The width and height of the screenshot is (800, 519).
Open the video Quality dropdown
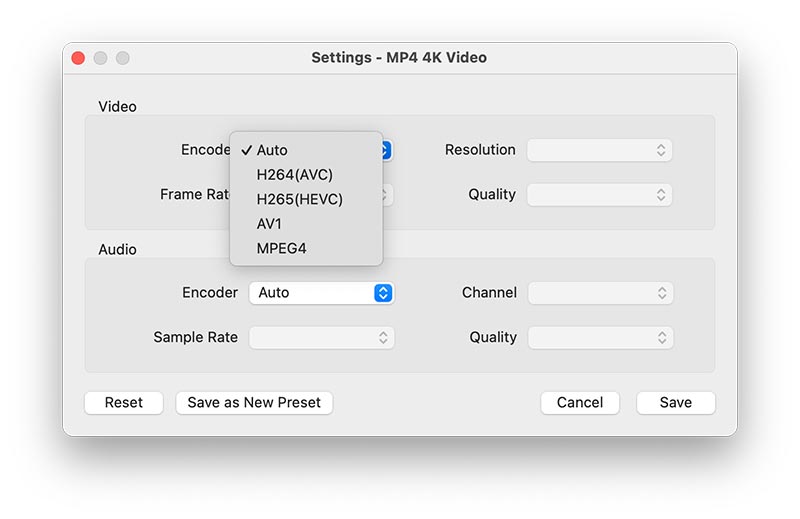599,194
